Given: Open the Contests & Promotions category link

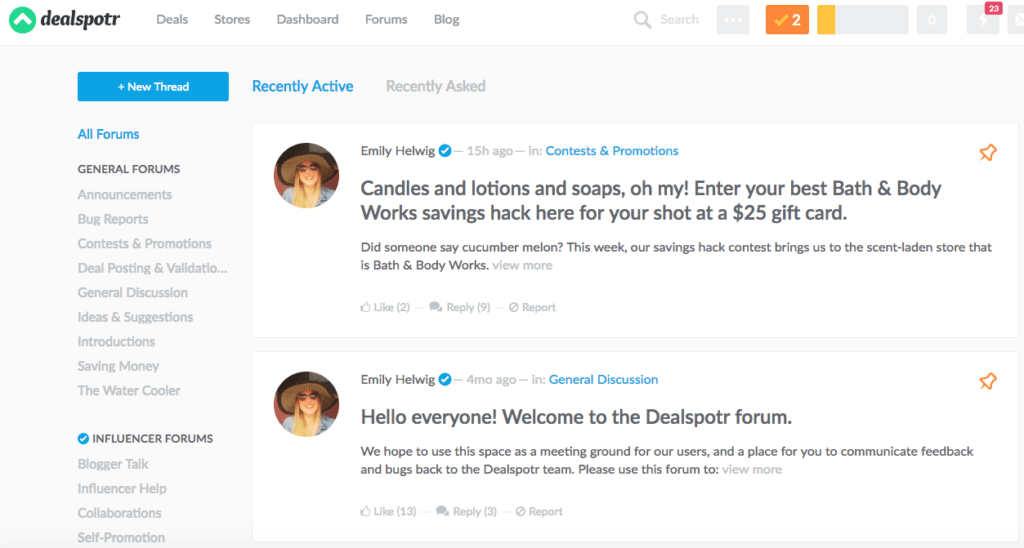Looking at the screenshot, I should click(611, 151).
